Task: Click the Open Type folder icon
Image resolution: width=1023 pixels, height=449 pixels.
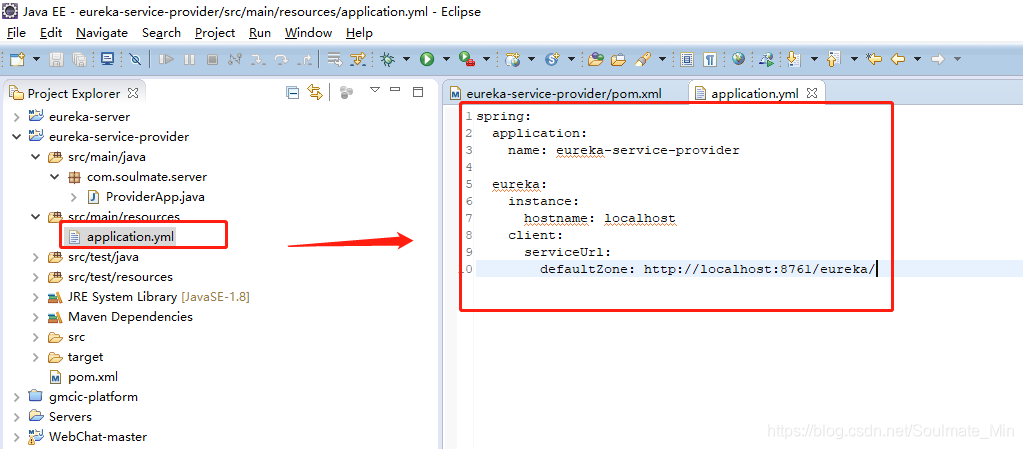Action: (595, 59)
